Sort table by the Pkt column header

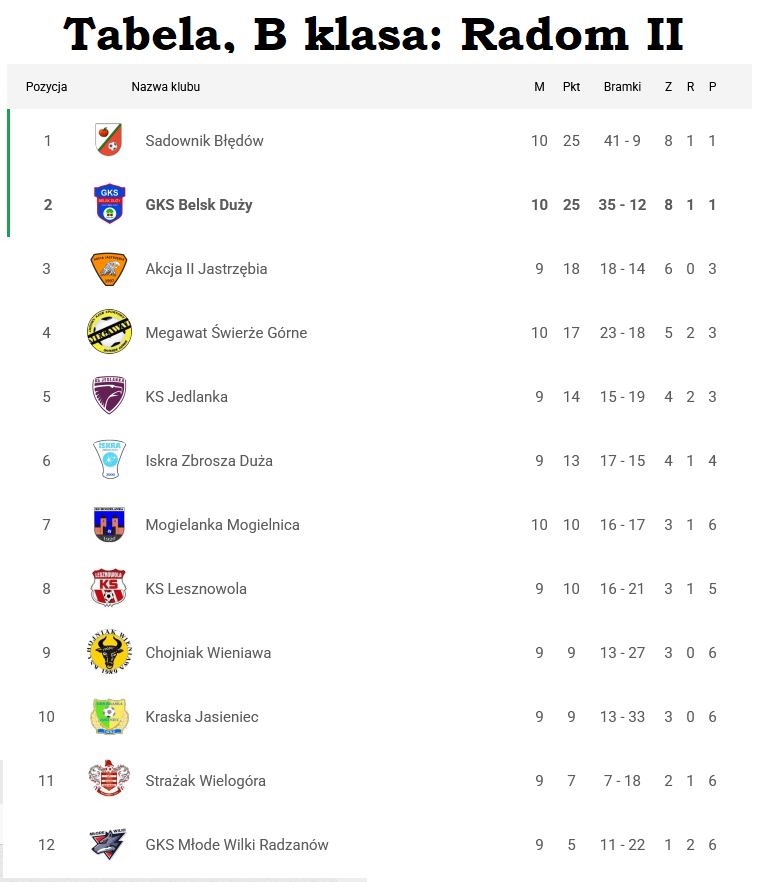571,87
